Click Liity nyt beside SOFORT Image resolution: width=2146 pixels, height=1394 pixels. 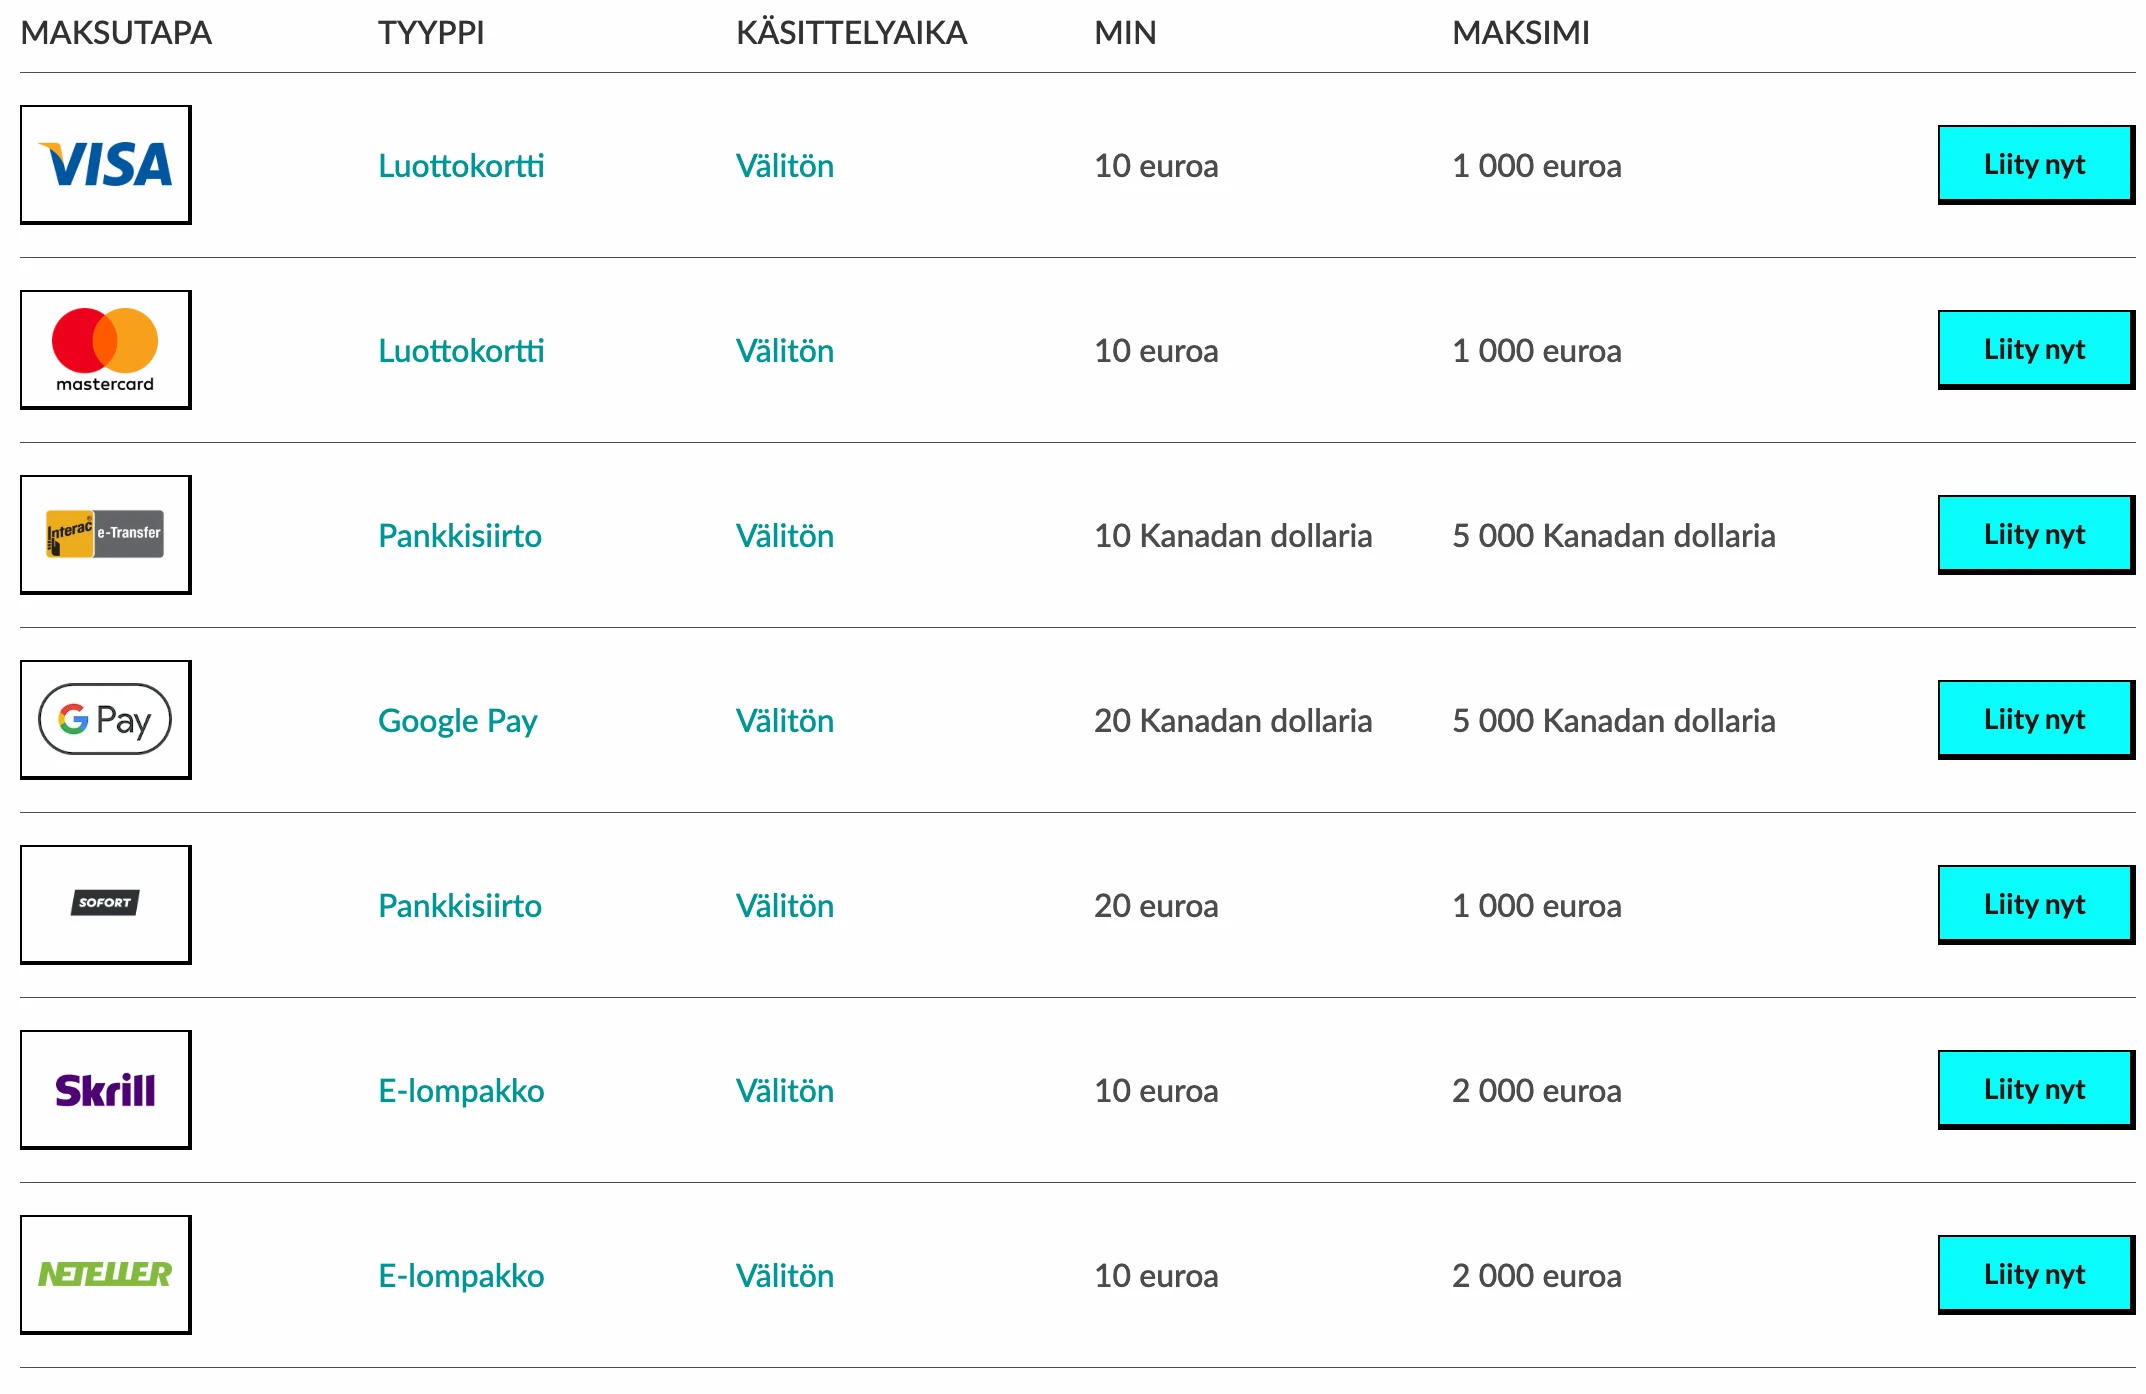click(2035, 904)
